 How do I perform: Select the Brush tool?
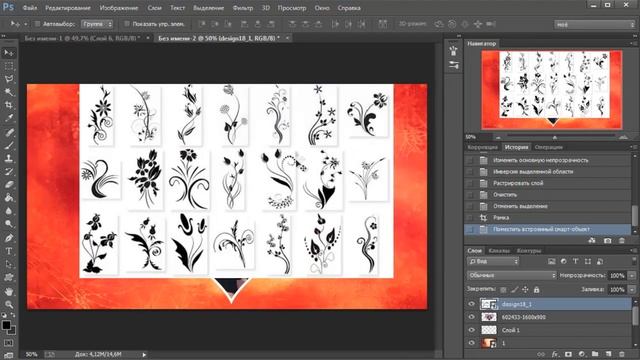pos(9,145)
